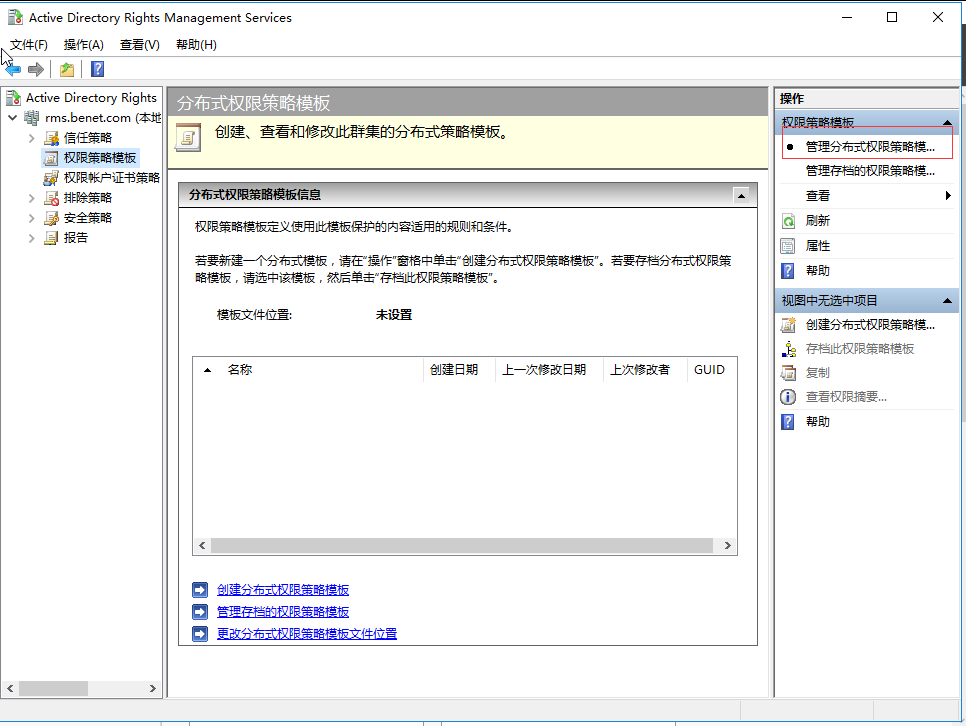Collapse the 视图中无选中项目 actions section
Image resolution: width=966 pixels, height=726 pixels.
point(947,301)
